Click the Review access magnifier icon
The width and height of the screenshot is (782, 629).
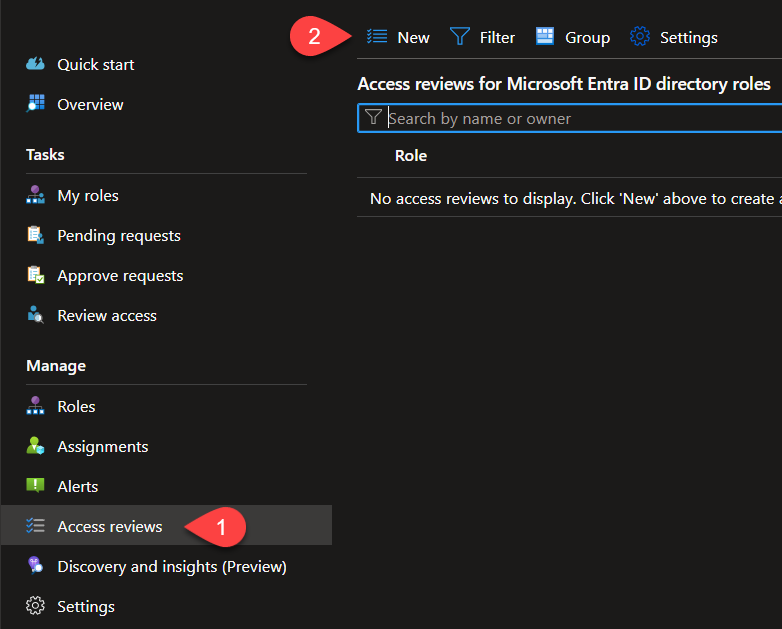tap(35, 315)
